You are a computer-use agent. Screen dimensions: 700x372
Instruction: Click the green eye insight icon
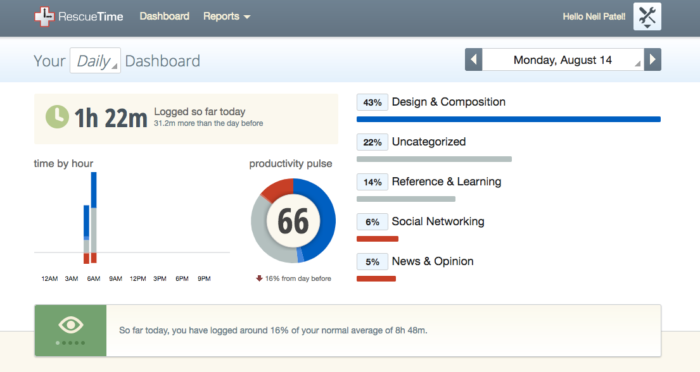[71, 325]
